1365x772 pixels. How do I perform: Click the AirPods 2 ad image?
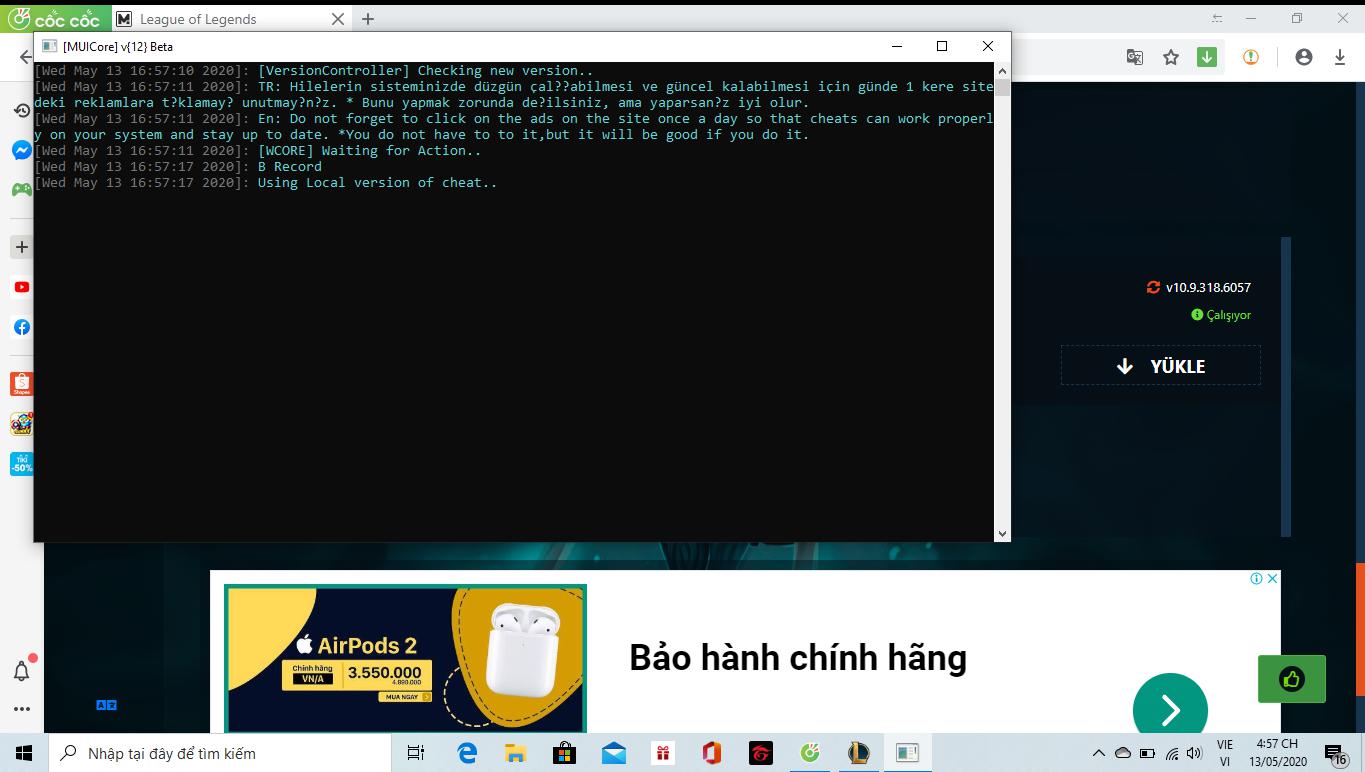tap(405, 658)
